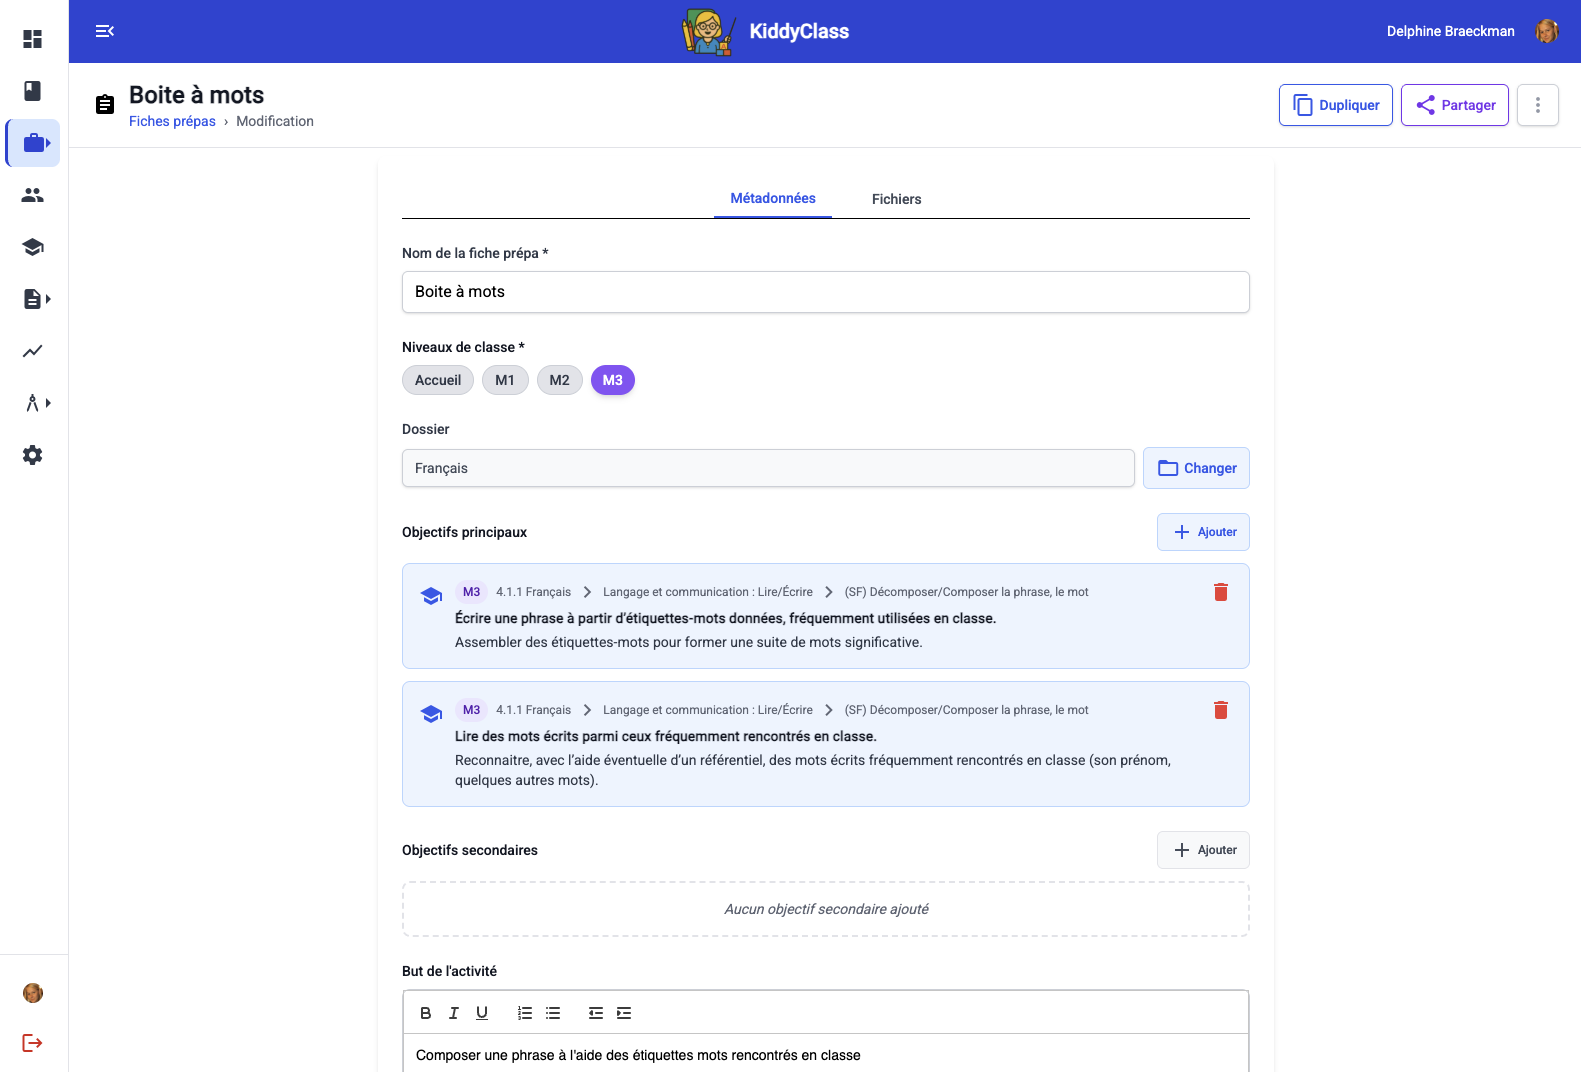
Task: Open the dashboard icon in sidebar
Action: coord(33,39)
